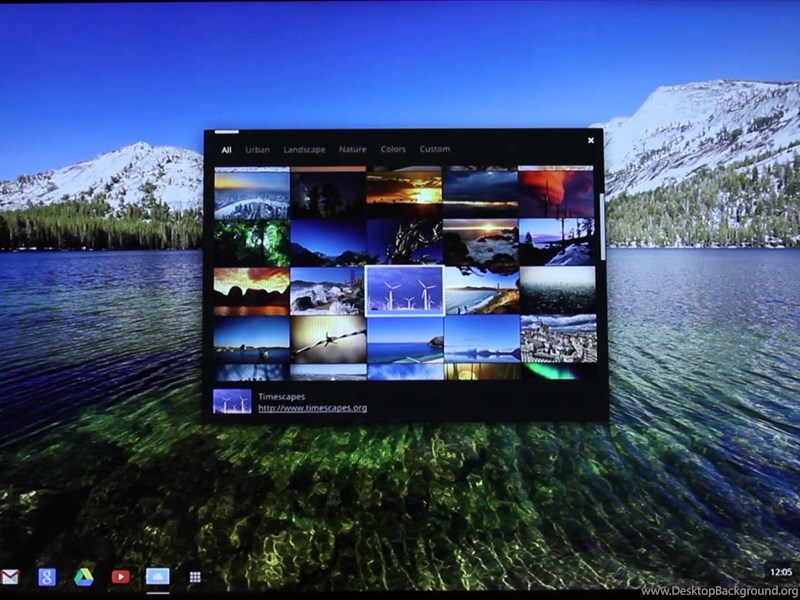Go to the Custom wallpaper tab
800x600 pixels.
[x=434, y=150]
